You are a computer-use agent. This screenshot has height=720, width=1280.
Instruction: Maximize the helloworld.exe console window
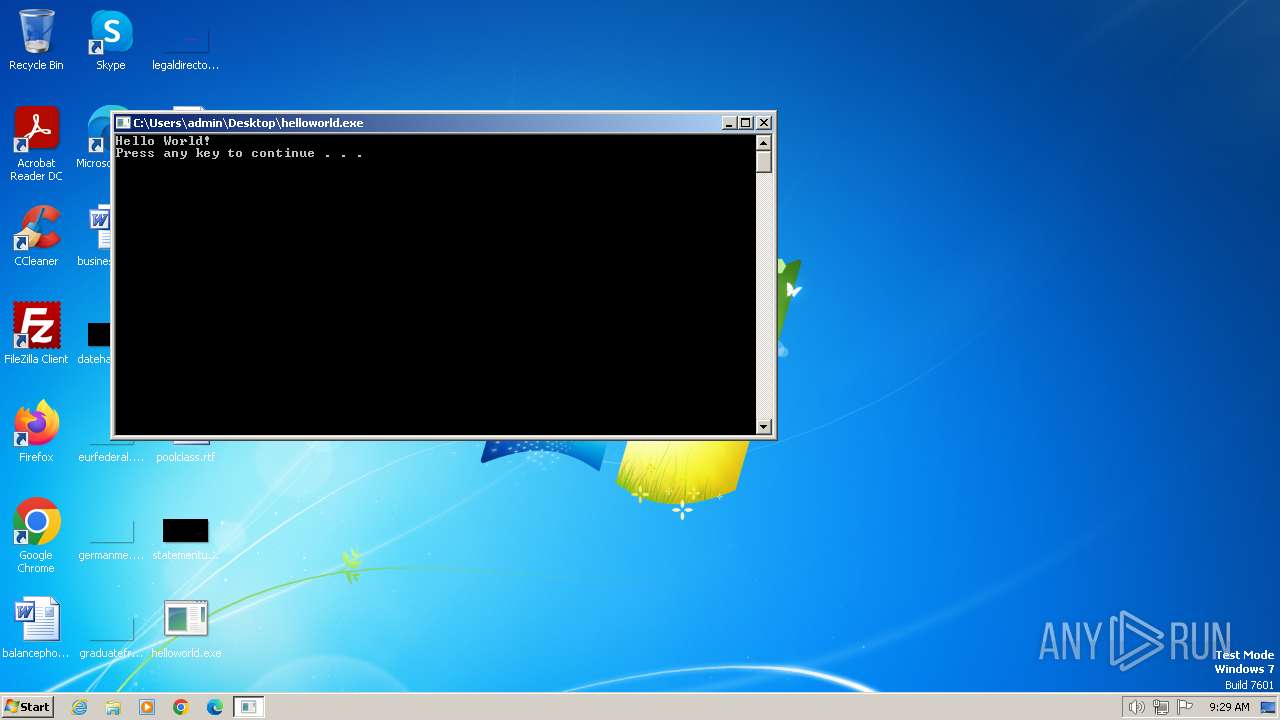[x=745, y=123]
